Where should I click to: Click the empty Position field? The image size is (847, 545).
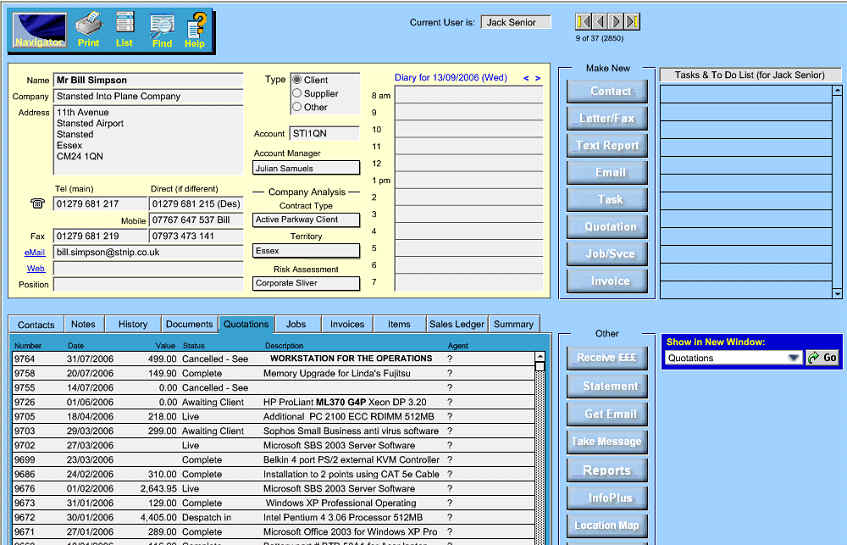click(149, 285)
